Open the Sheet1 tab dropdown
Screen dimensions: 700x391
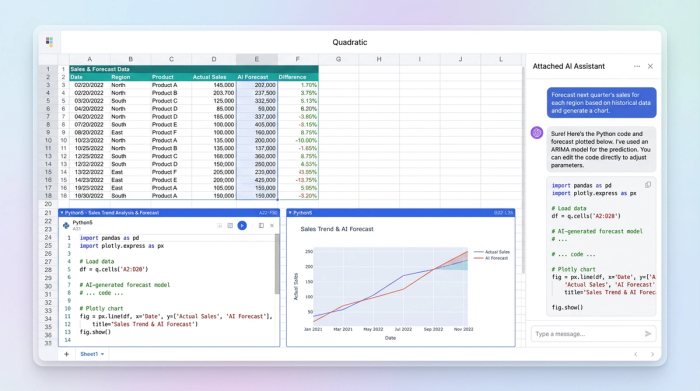[x=102, y=354]
